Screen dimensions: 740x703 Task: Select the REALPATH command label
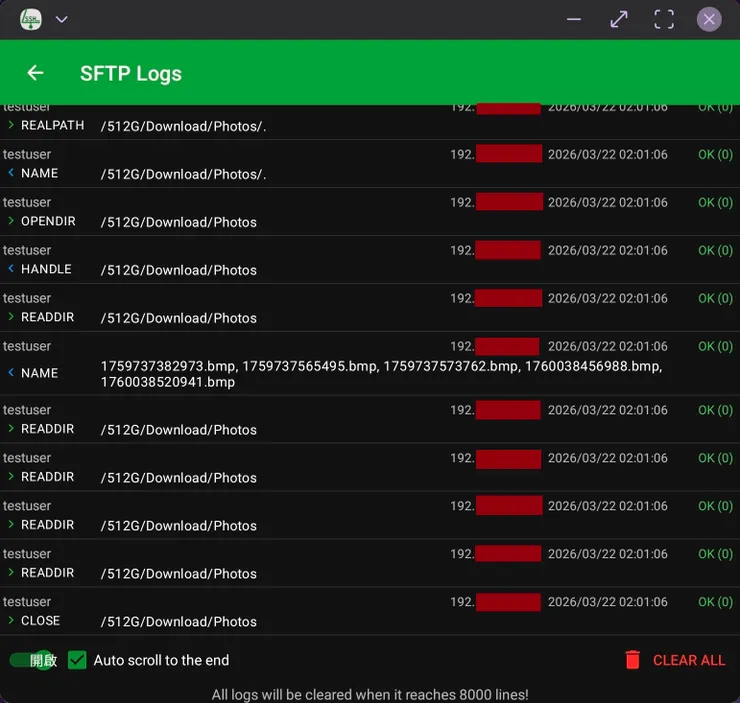pos(52,126)
